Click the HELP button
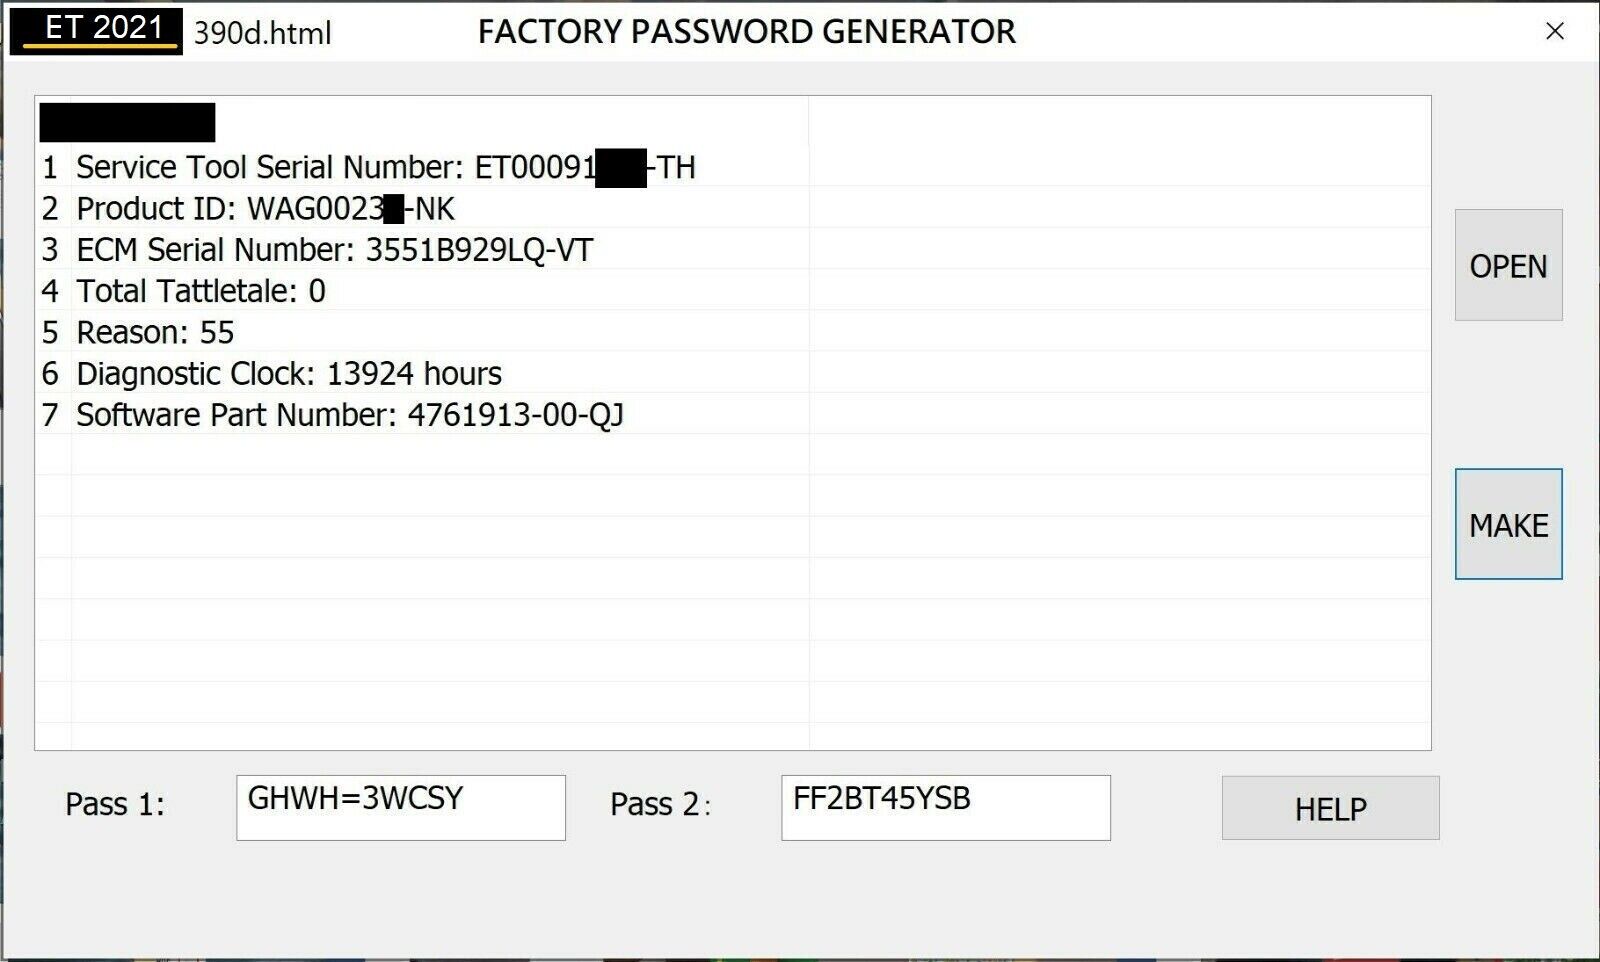 pyautogui.click(x=1330, y=807)
